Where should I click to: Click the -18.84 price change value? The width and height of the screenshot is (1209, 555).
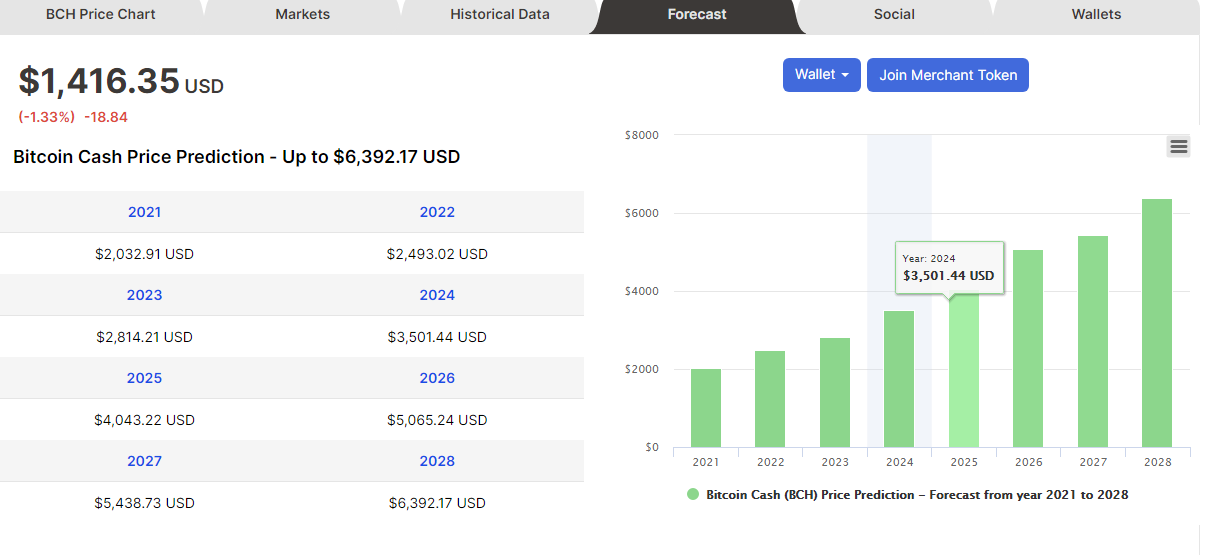point(106,117)
